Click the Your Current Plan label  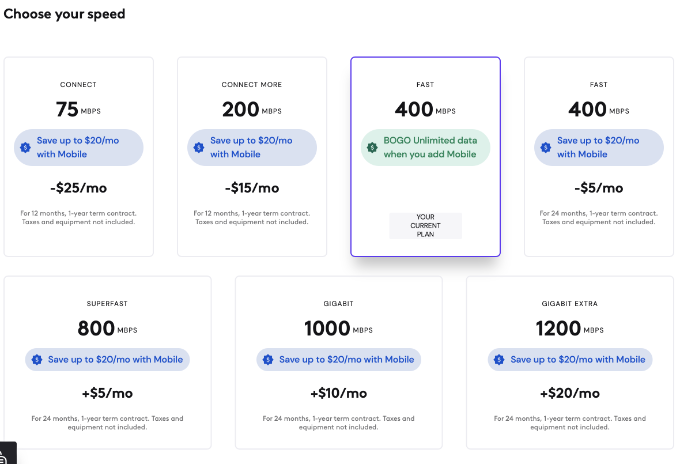coord(425,225)
